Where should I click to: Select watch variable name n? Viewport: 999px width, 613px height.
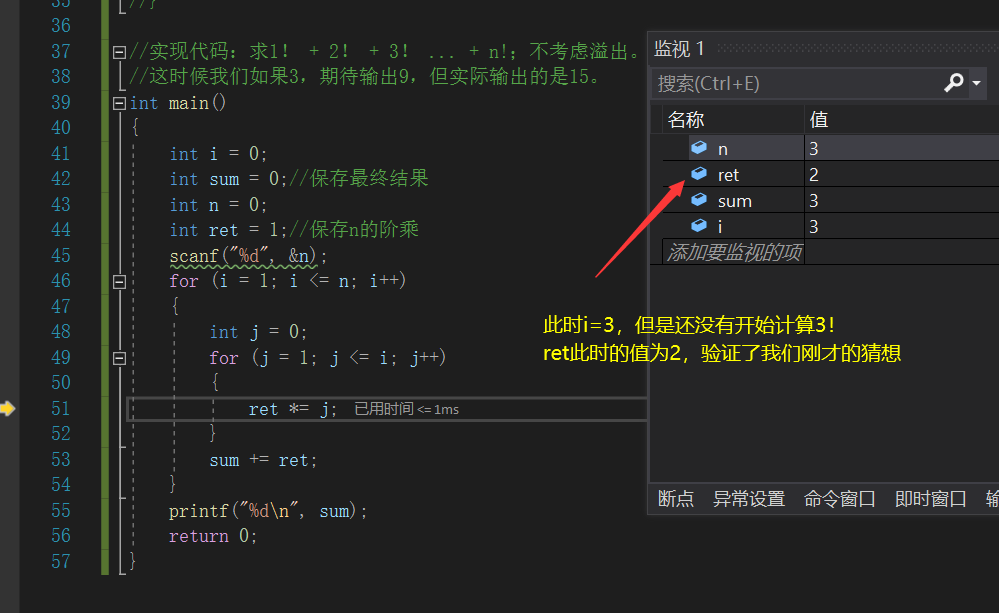click(722, 149)
